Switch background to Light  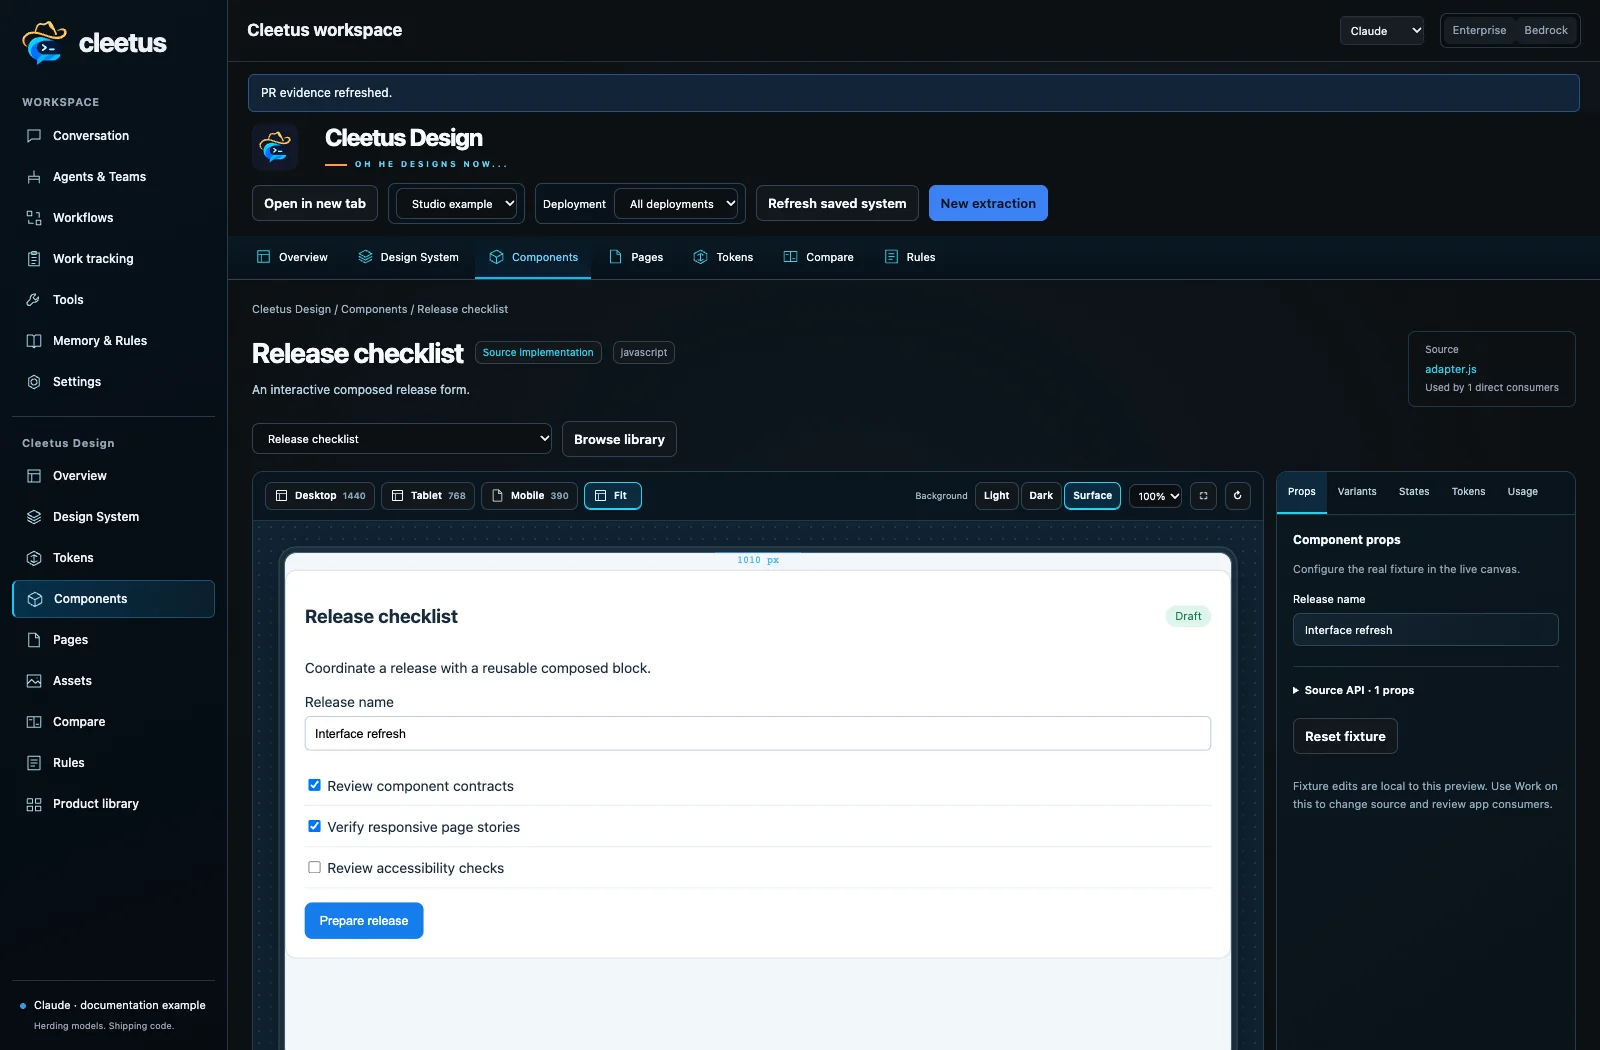click(997, 496)
